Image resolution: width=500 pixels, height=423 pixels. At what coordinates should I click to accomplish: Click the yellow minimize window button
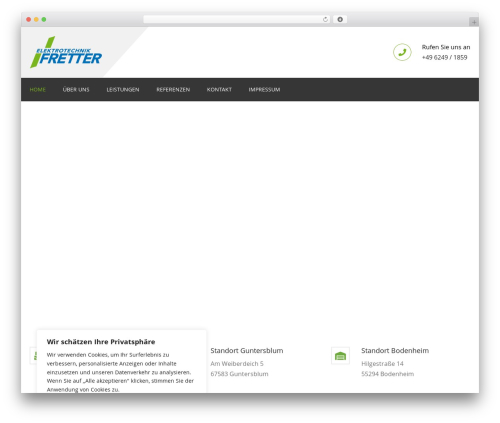[36, 20]
